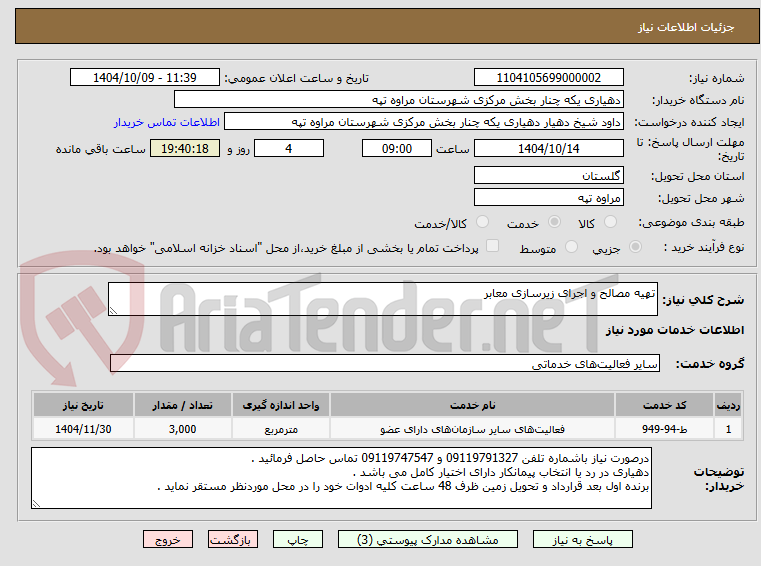Open 'اطلاعات تماس خریدار' link
The width and height of the screenshot is (761, 566).
pyautogui.click(x=167, y=122)
